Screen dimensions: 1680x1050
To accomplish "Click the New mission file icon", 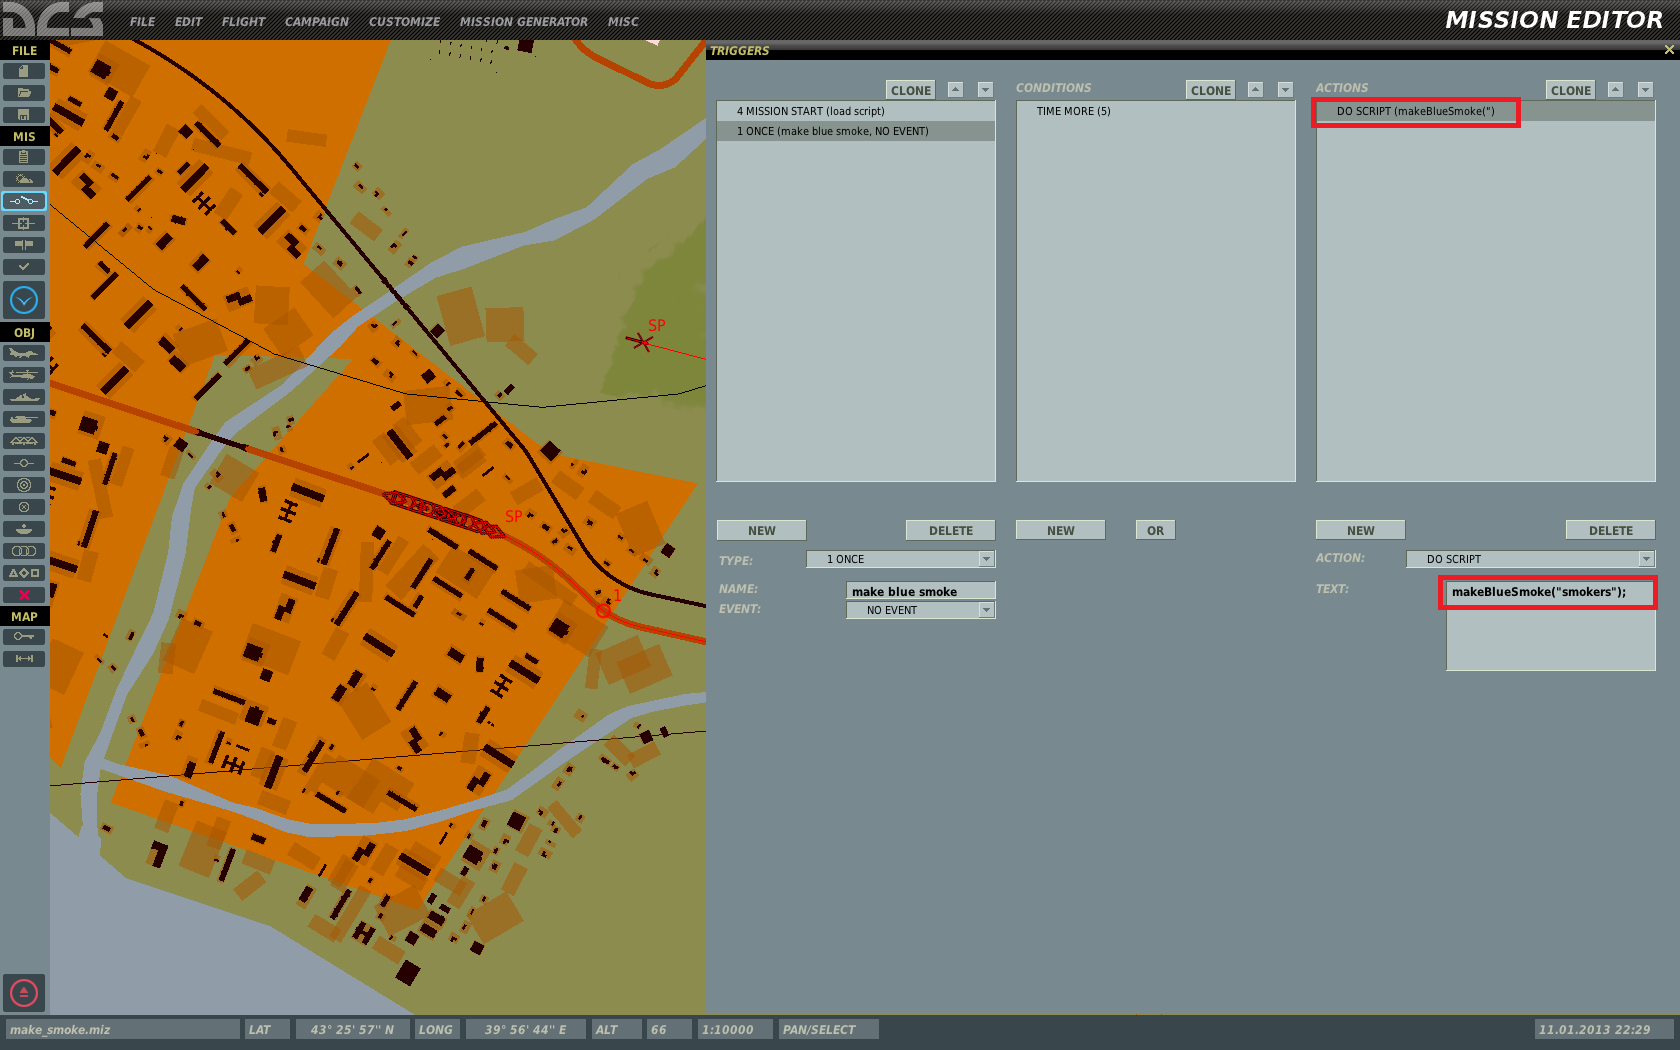I will (24, 71).
